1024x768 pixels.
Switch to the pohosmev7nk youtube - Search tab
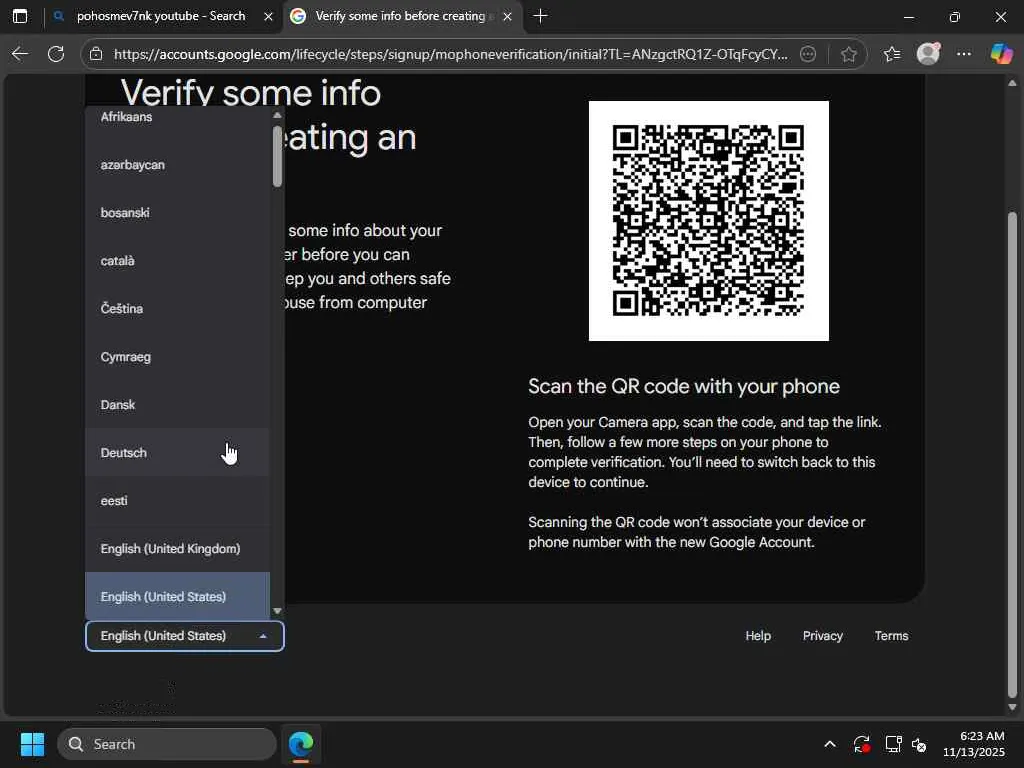click(x=161, y=16)
